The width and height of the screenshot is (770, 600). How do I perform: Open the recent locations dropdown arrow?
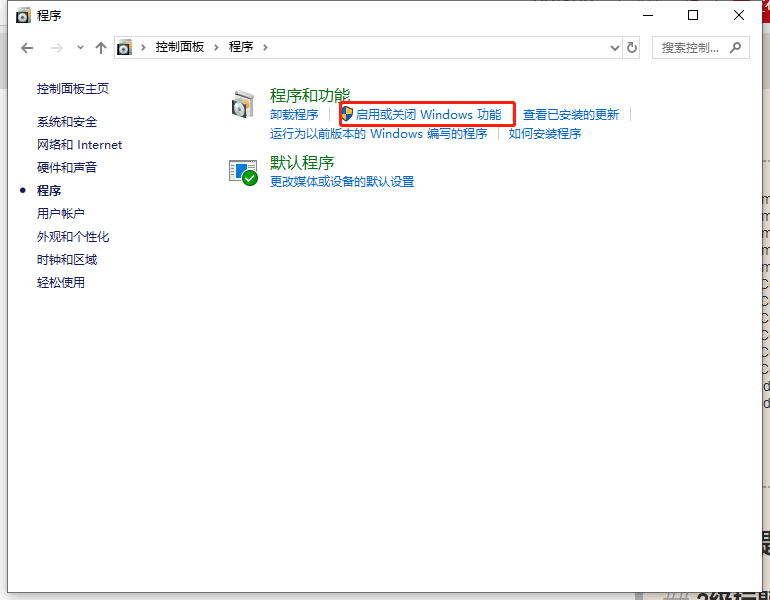[x=80, y=48]
